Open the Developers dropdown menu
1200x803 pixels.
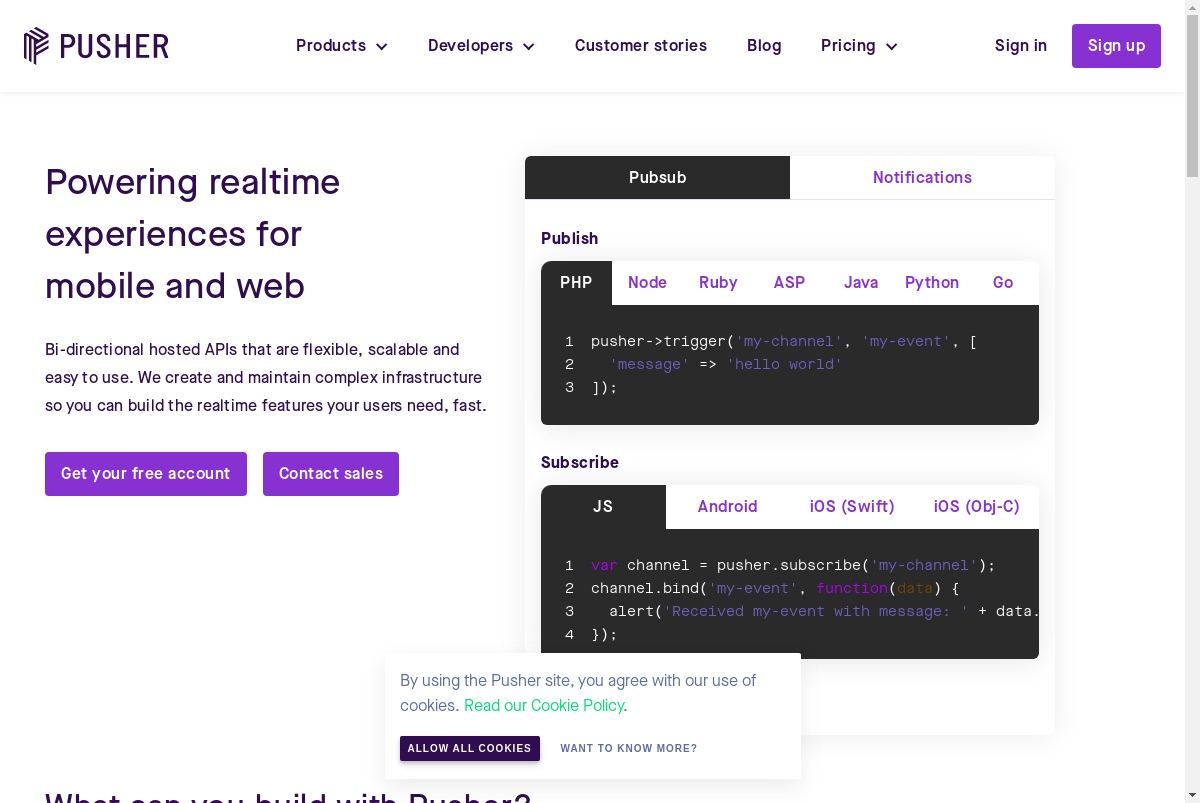point(481,46)
